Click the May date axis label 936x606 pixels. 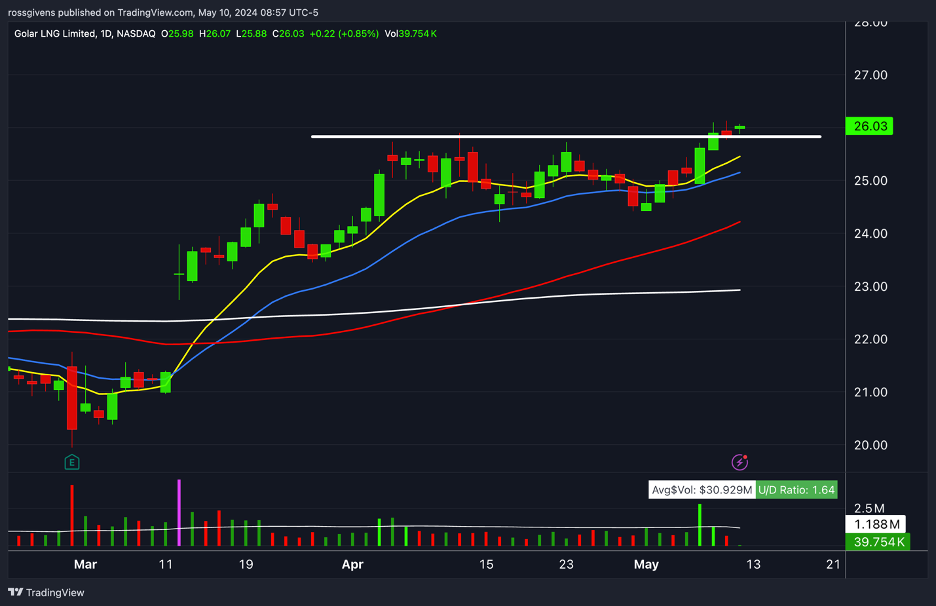click(646, 564)
